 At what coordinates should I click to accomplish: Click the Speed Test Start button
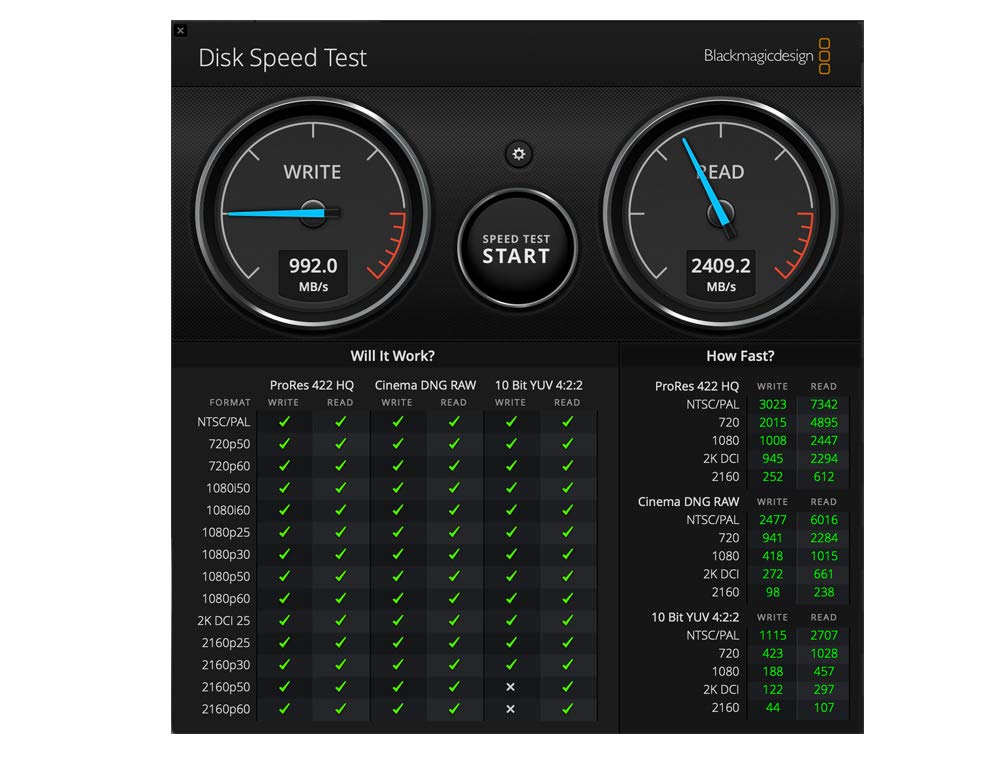[x=517, y=249]
